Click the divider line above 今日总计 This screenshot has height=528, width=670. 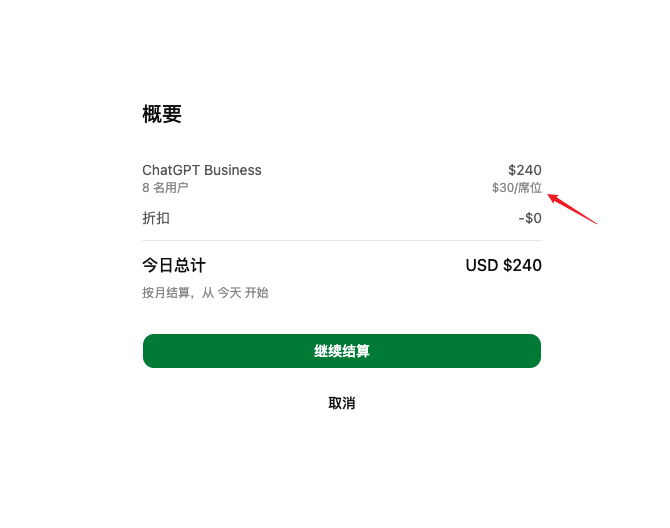[342, 241]
